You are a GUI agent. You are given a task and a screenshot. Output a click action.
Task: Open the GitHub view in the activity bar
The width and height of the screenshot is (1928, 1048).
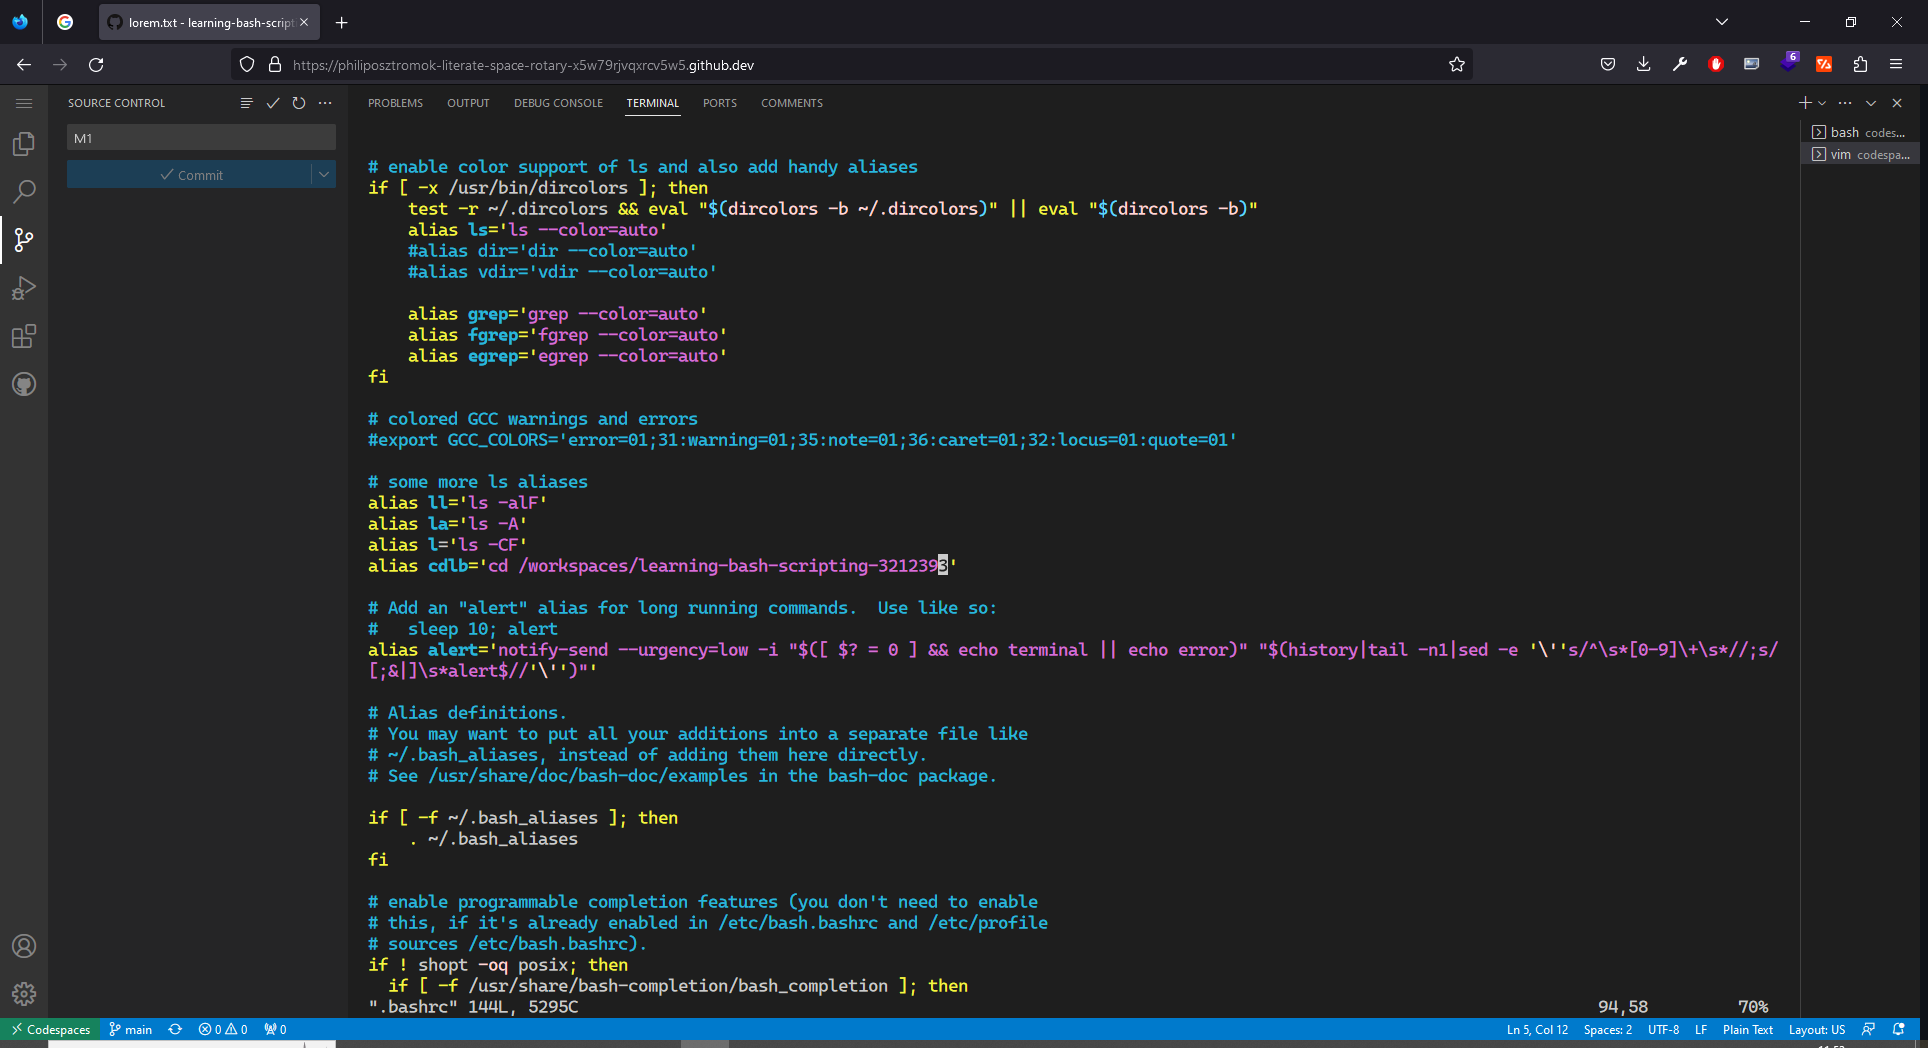coord(24,384)
